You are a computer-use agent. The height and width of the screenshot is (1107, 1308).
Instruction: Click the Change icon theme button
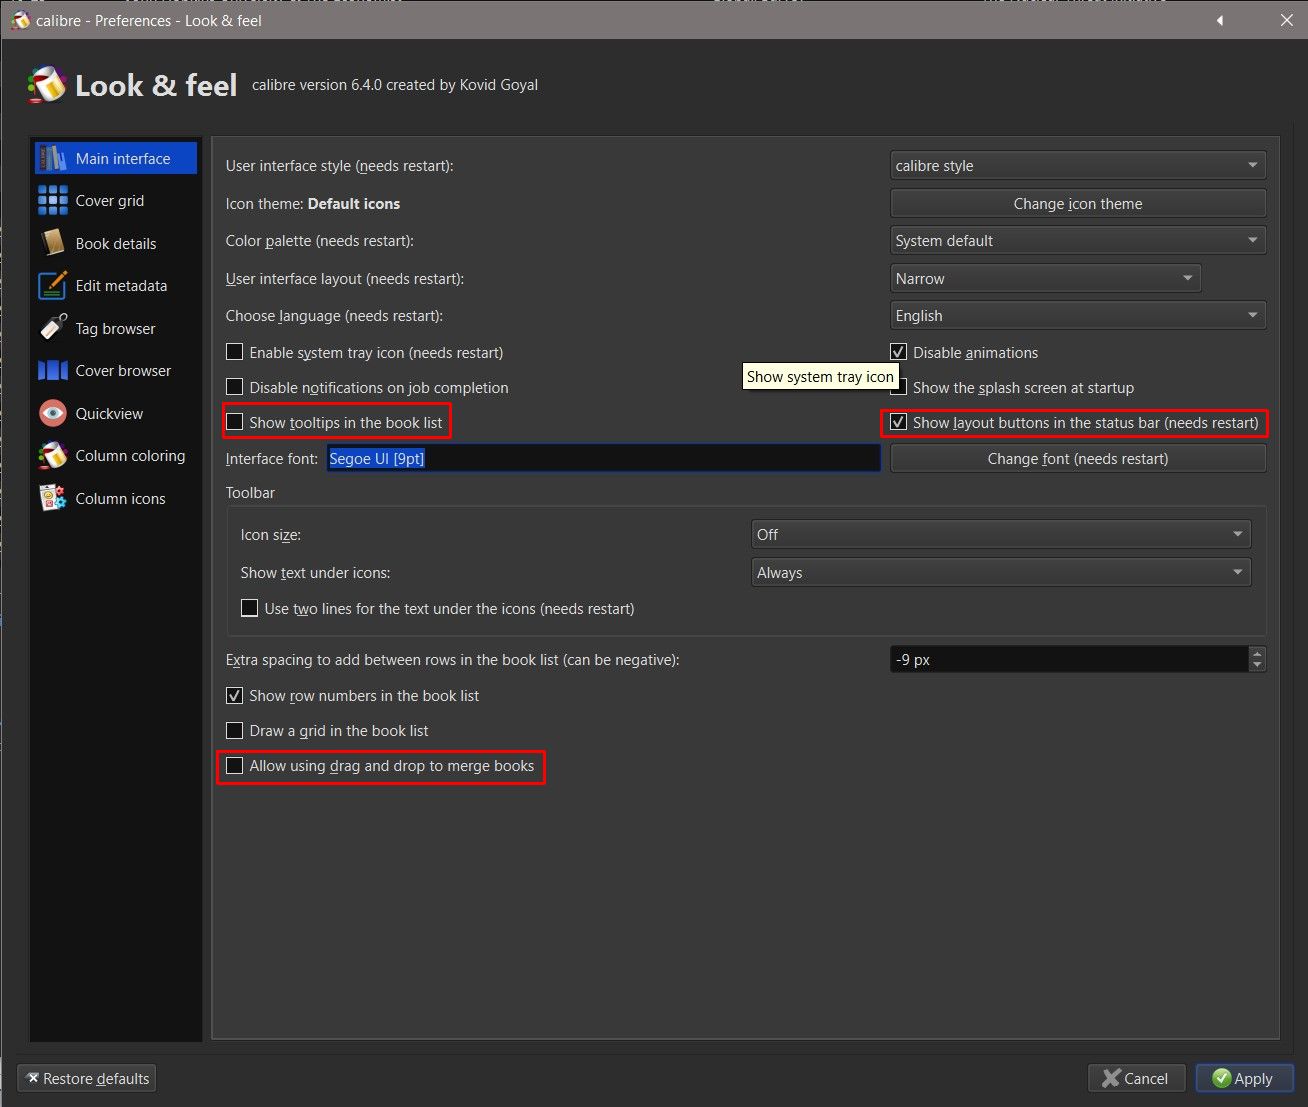click(1077, 204)
